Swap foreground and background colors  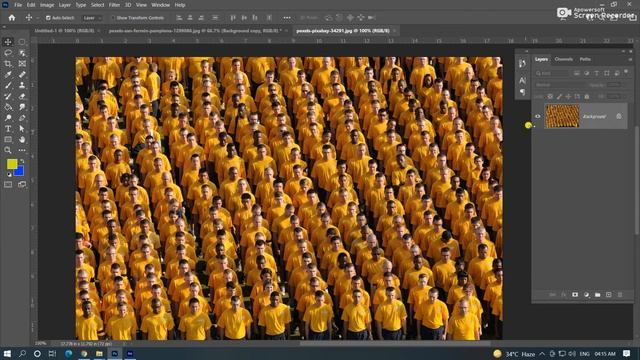tap(22, 162)
